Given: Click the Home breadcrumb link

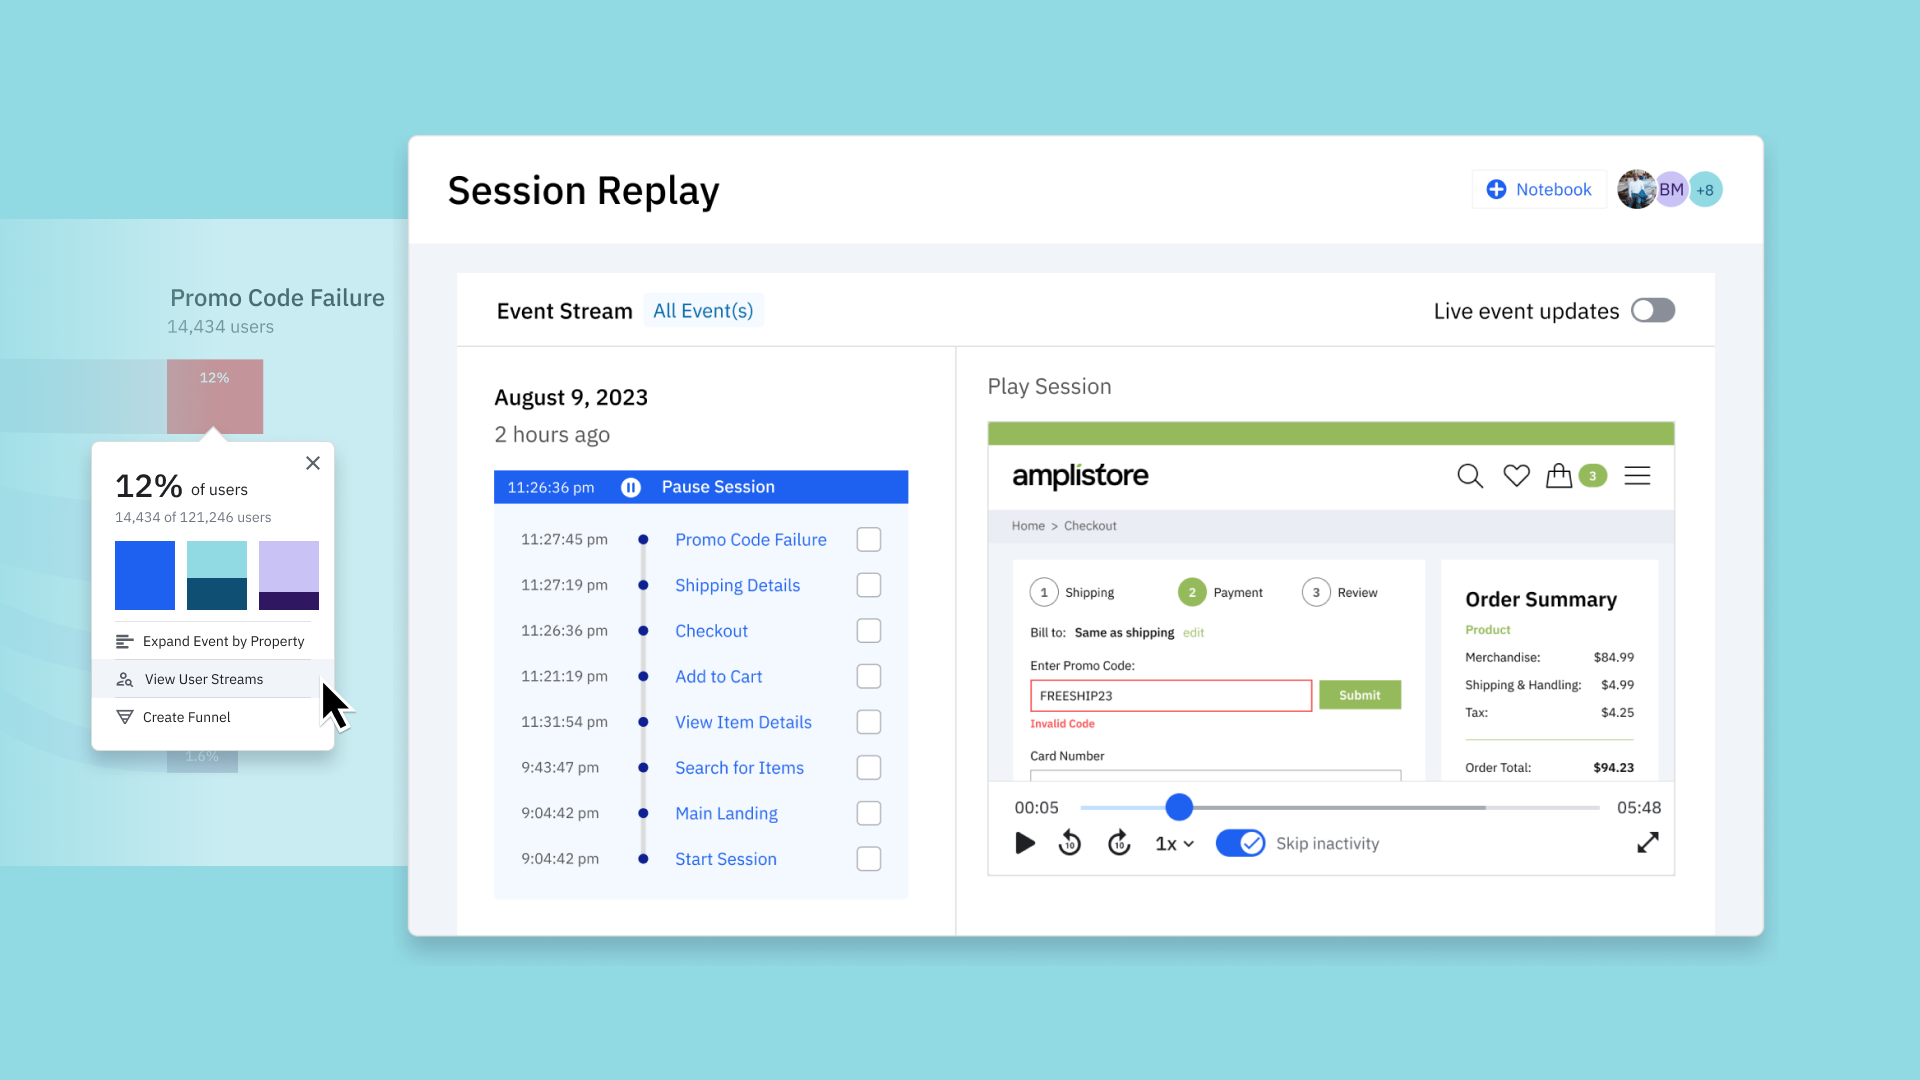Looking at the screenshot, I should coord(1027,526).
